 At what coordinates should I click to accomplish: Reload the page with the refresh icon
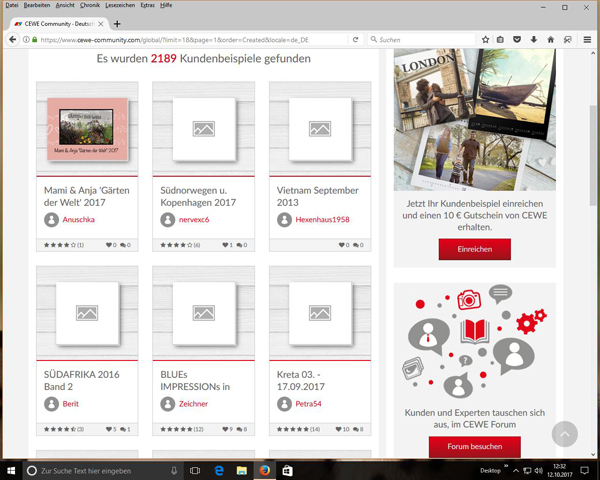coord(355,39)
